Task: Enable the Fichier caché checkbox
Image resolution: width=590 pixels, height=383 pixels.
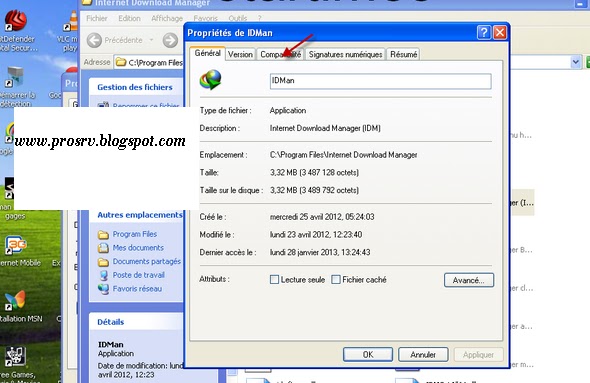Action: pyautogui.click(x=336, y=280)
